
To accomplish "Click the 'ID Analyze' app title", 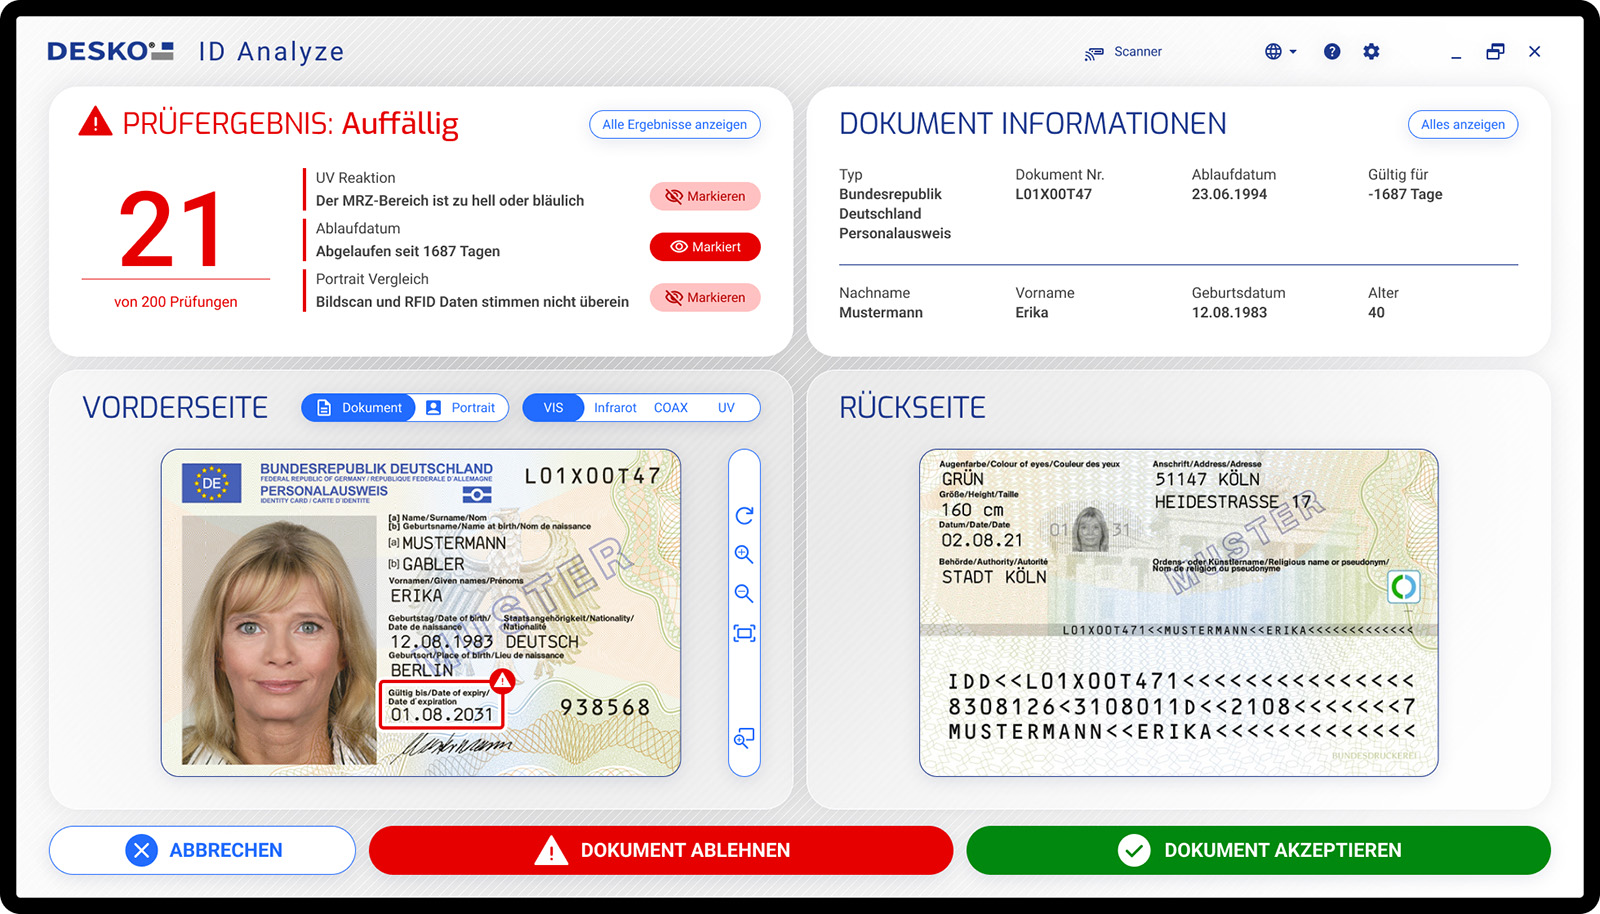I will coord(271,52).
